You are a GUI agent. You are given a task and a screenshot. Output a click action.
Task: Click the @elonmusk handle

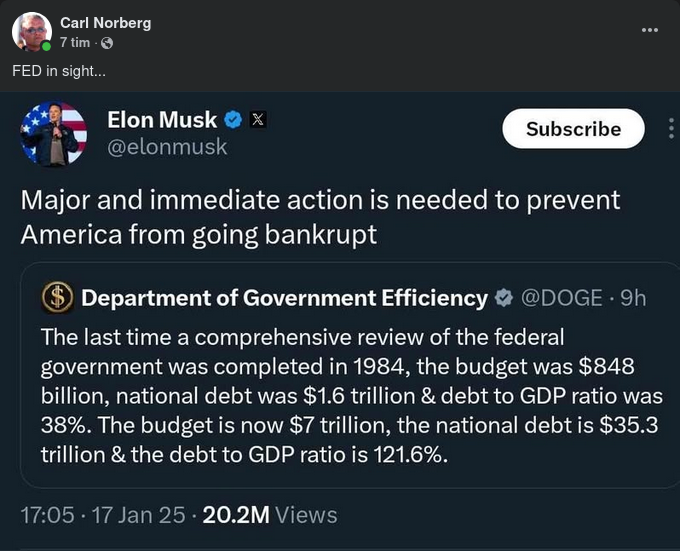(167, 147)
